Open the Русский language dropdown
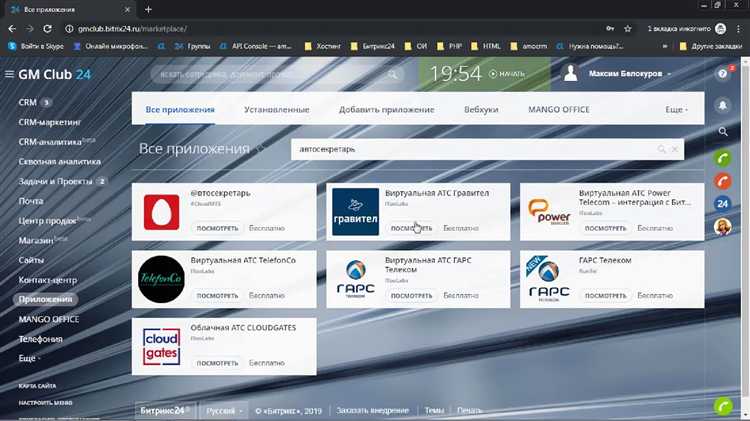 [224, 410]
